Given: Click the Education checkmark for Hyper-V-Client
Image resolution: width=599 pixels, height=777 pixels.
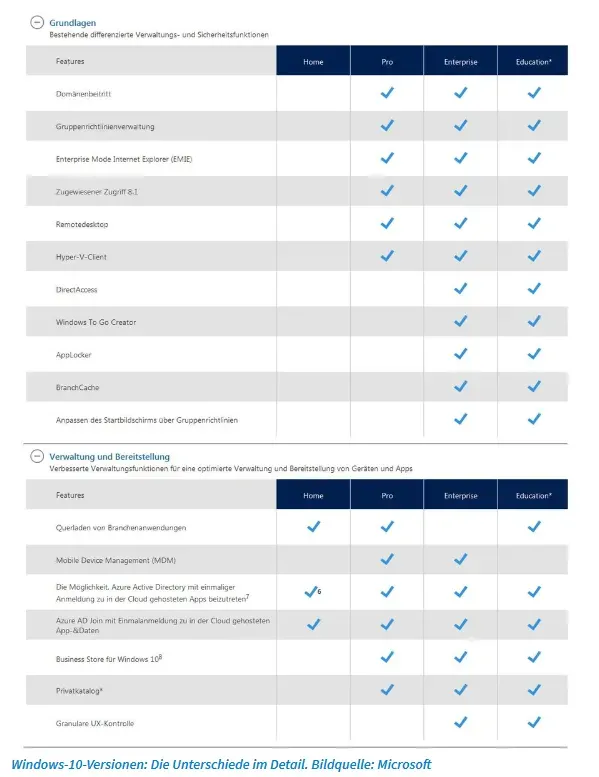Looking at the screenshot, I should point(534,256).
